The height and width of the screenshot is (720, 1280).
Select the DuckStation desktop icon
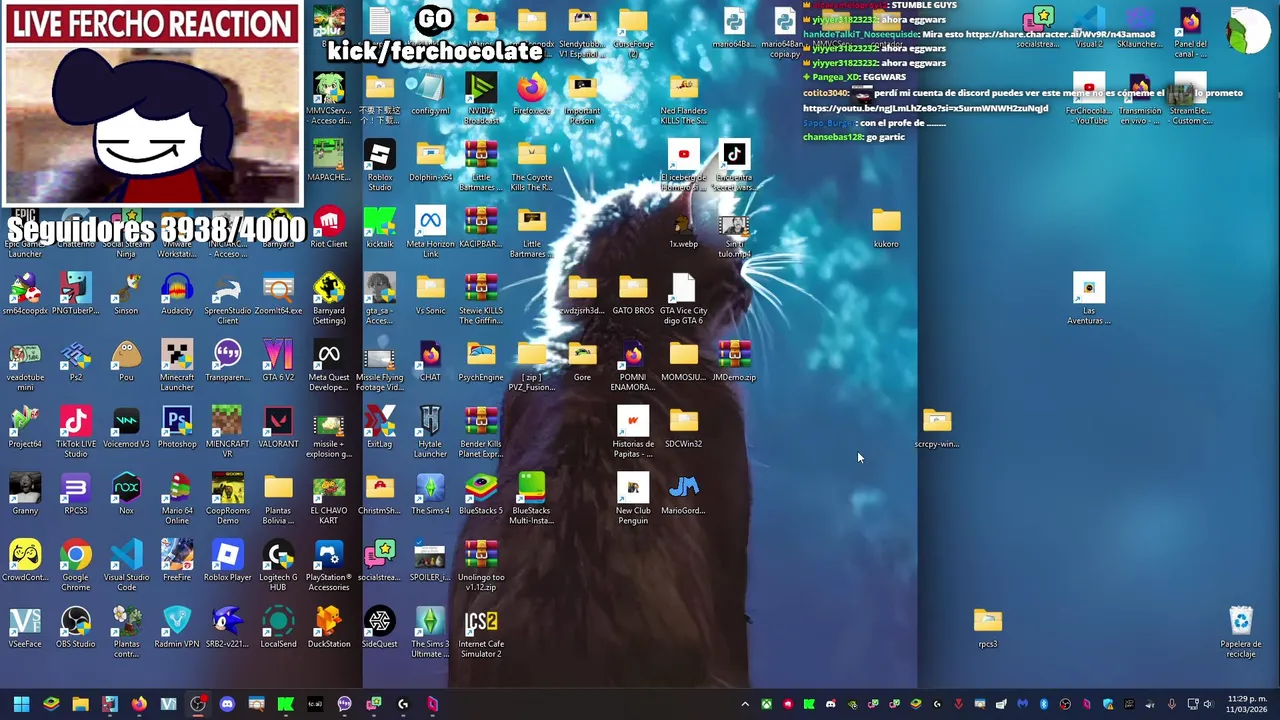[329, 628]
